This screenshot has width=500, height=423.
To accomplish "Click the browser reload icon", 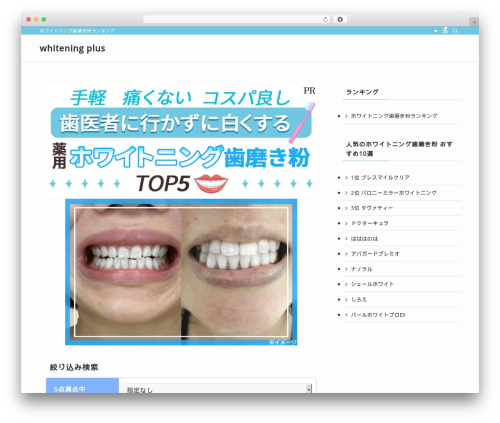I will 325,20.
